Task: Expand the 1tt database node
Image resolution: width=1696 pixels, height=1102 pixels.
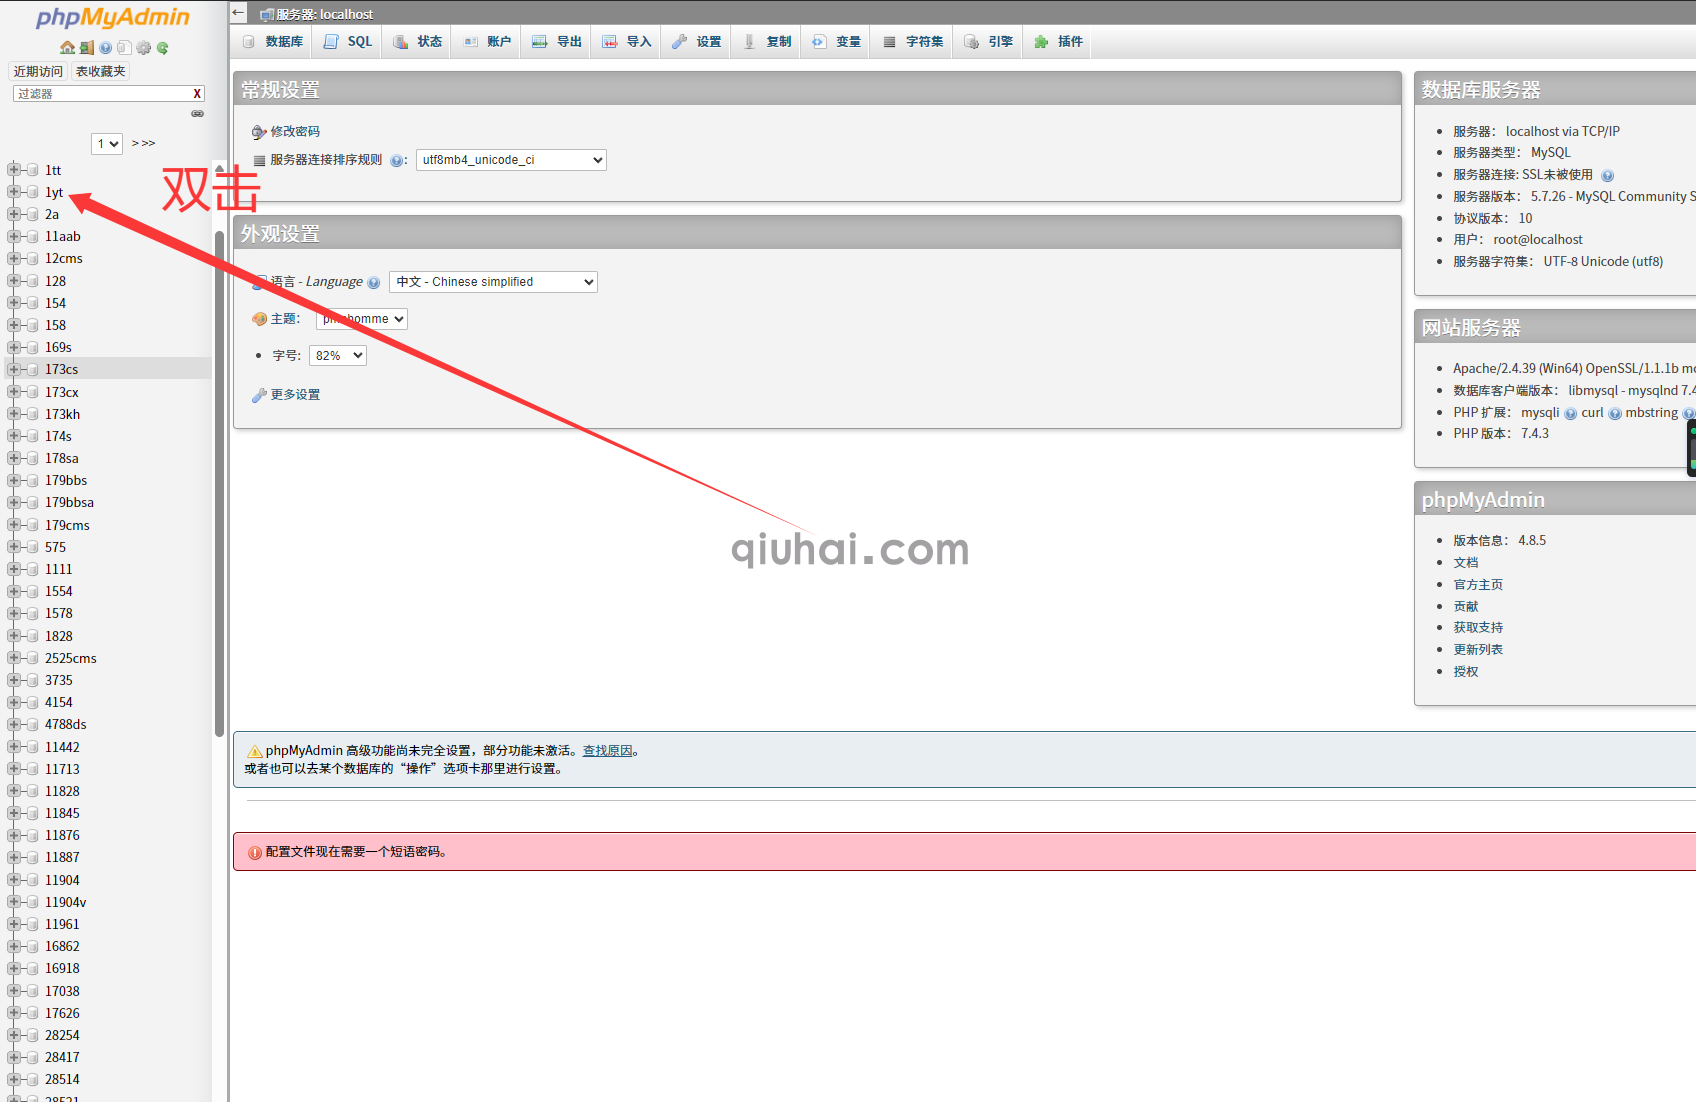Action: click(14, 170)
